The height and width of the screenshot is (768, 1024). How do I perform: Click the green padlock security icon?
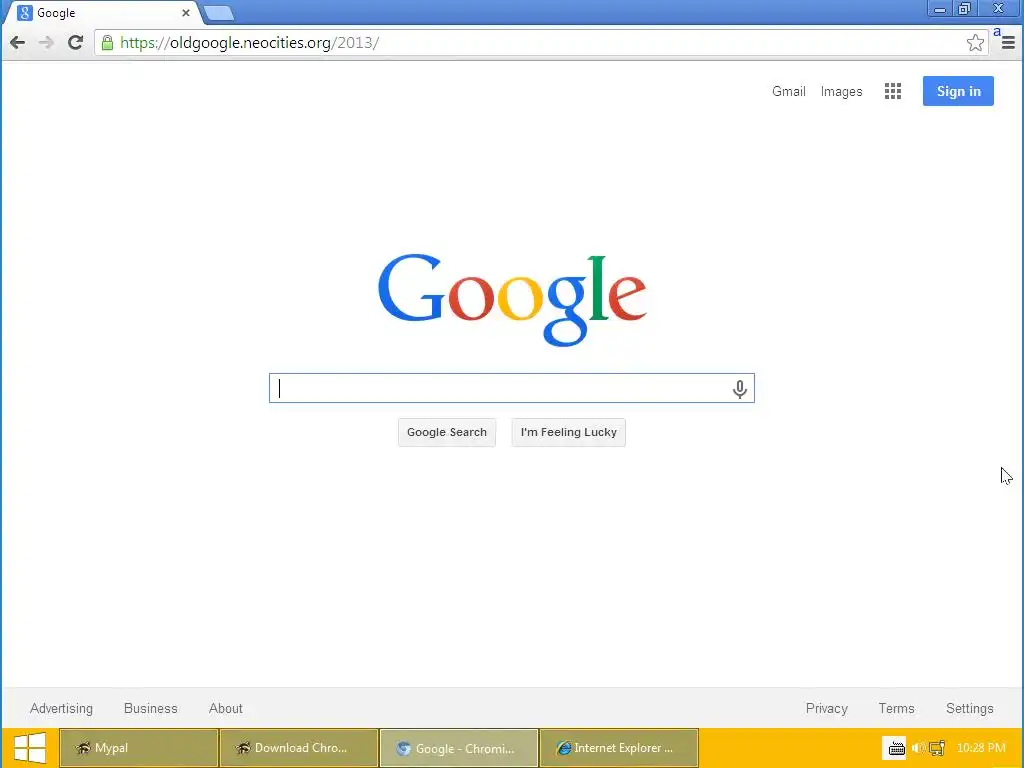coord(107,43)
